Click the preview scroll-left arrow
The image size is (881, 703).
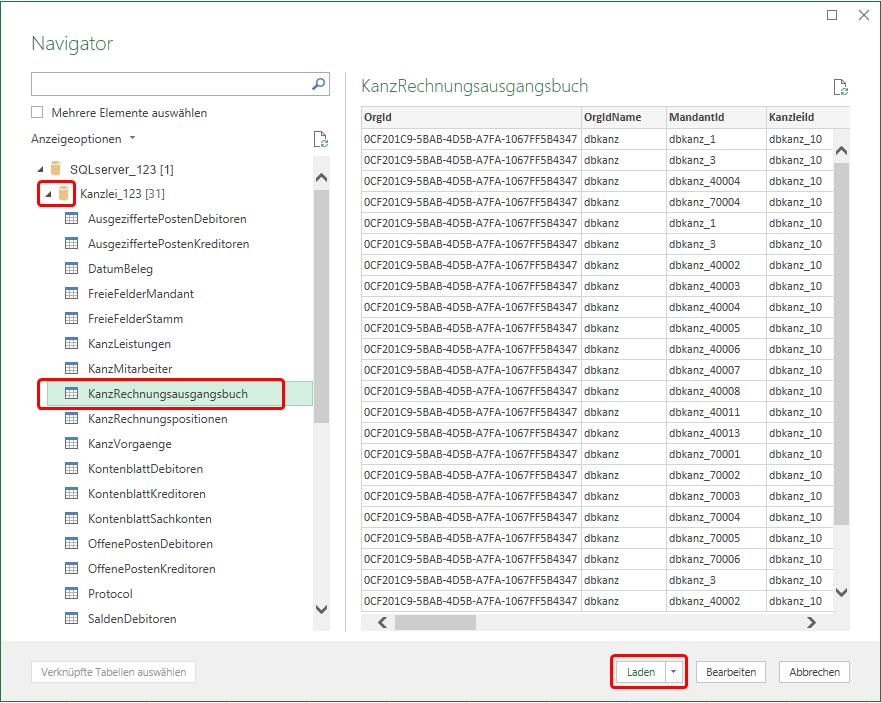point(383,622)
